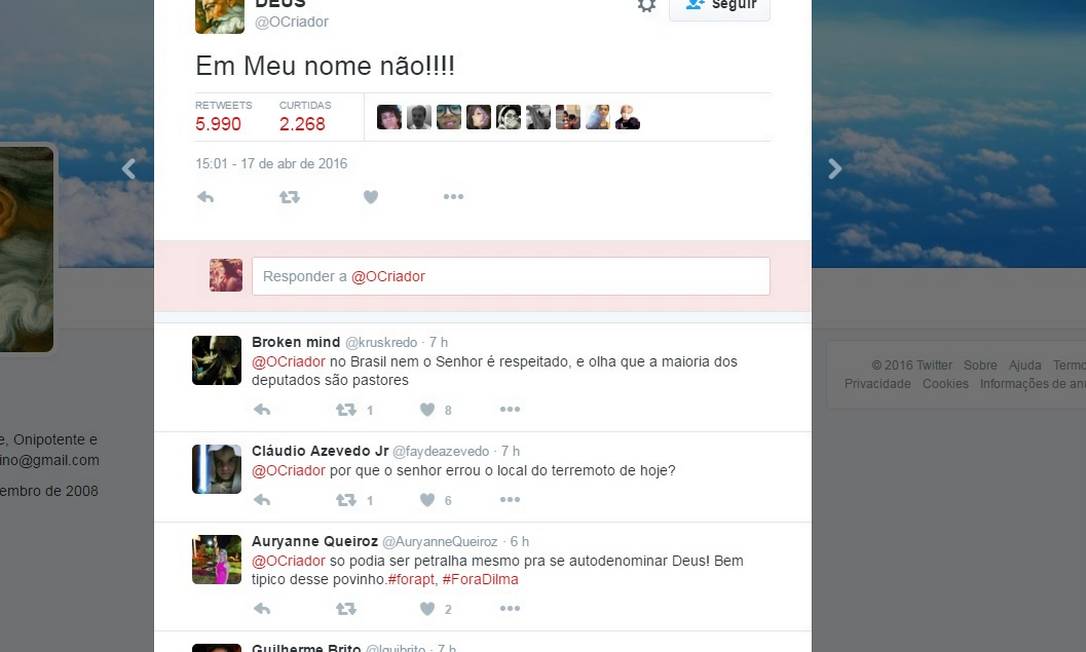Like Broken mind's reply

click(427, 409)
